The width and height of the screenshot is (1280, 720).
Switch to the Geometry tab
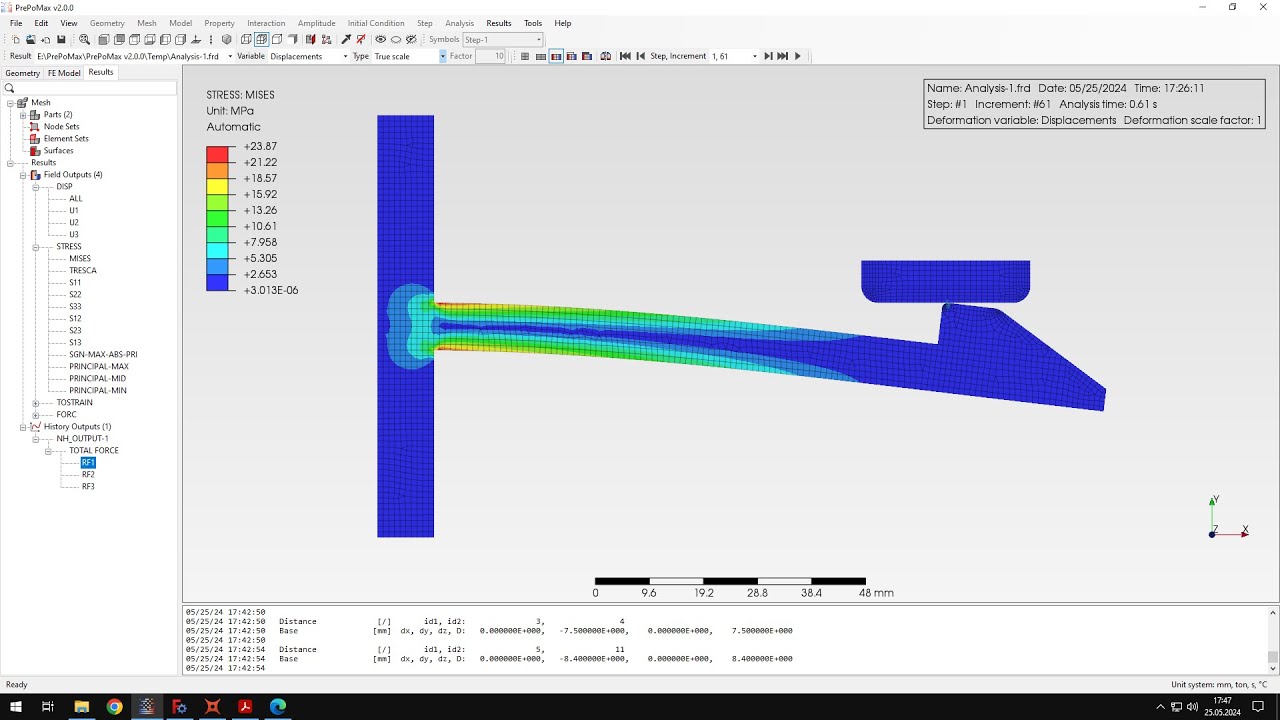point(22,73)
